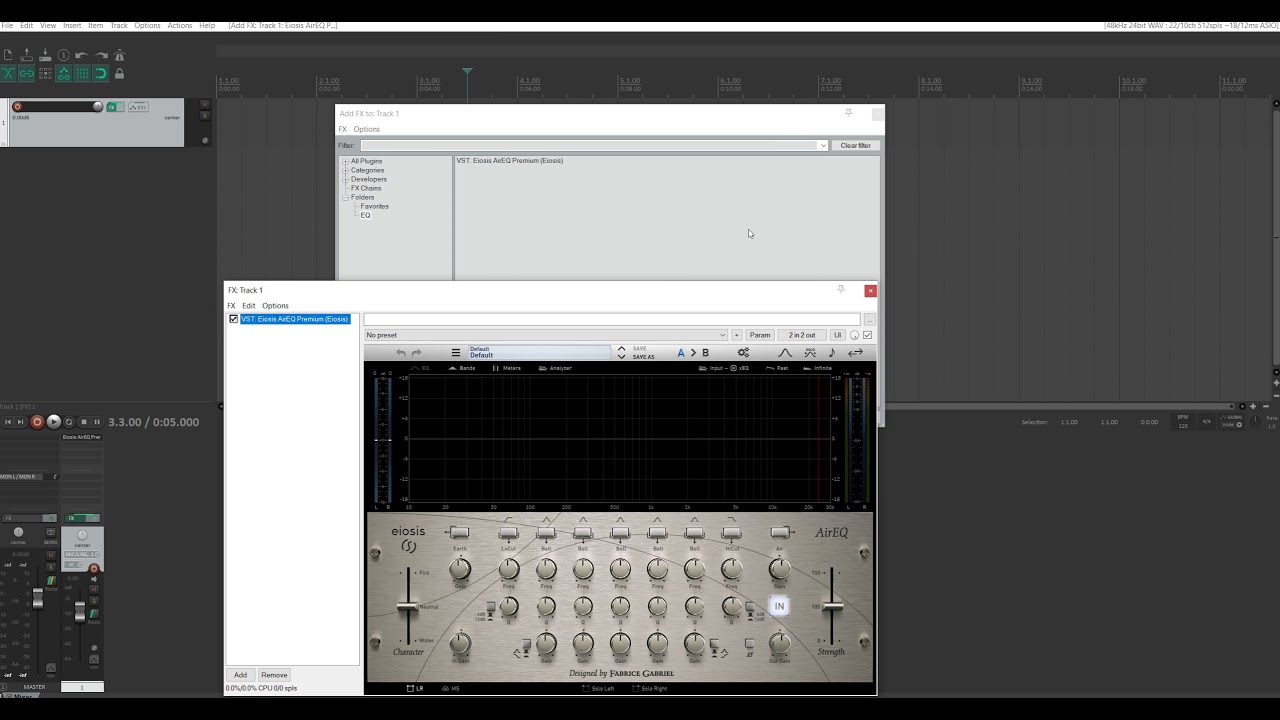
Task: Toggle auto-crossfade toolbar icon
Action: click(x=8, y=73)
